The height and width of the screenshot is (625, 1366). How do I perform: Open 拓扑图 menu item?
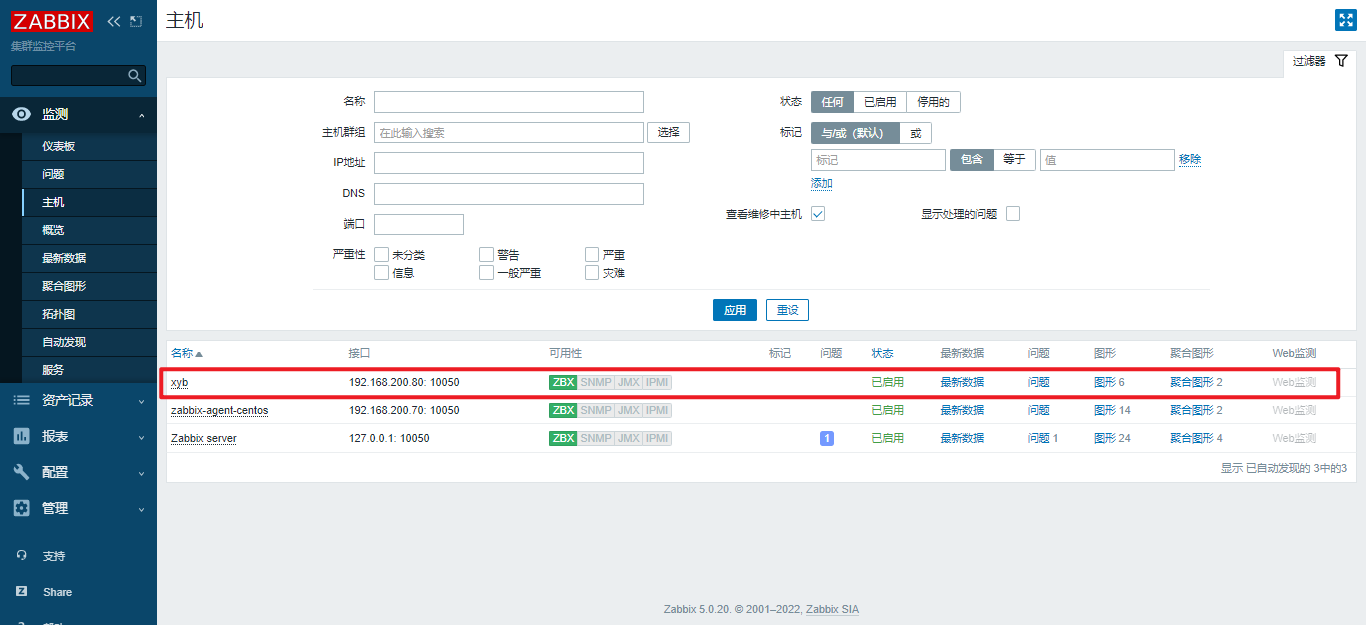(88, 314)
